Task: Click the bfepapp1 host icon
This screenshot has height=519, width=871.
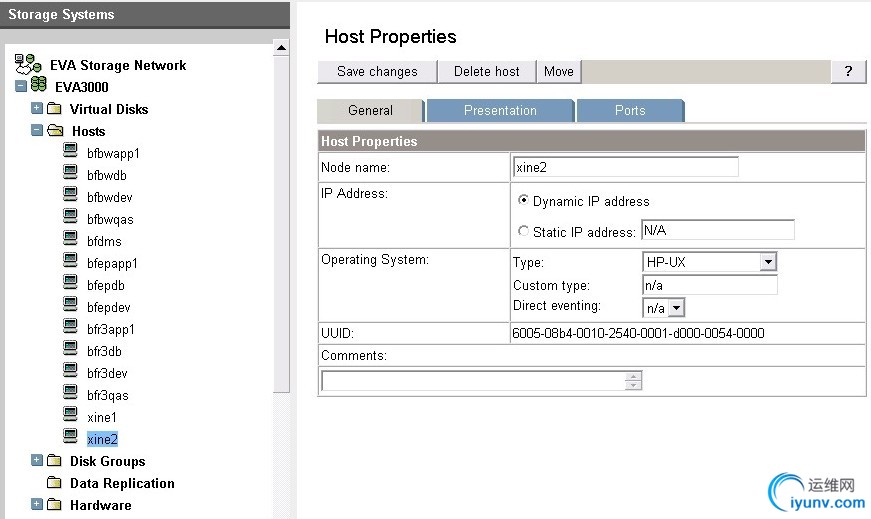Action: (x=71, y=260)
